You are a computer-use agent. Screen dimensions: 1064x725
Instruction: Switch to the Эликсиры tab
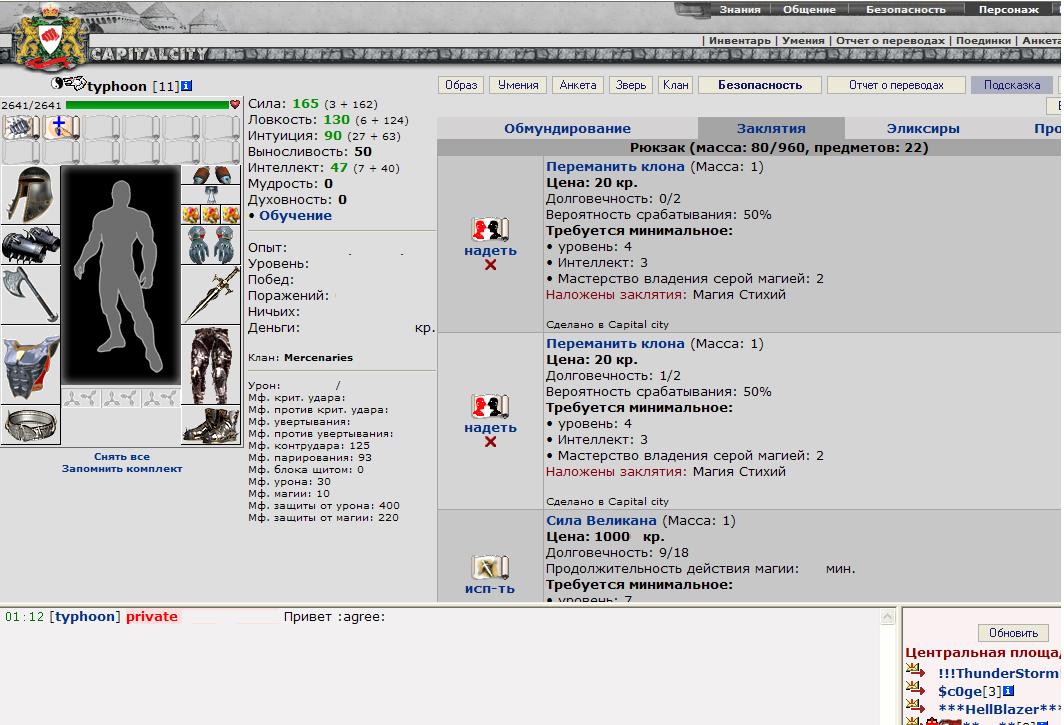923,128
